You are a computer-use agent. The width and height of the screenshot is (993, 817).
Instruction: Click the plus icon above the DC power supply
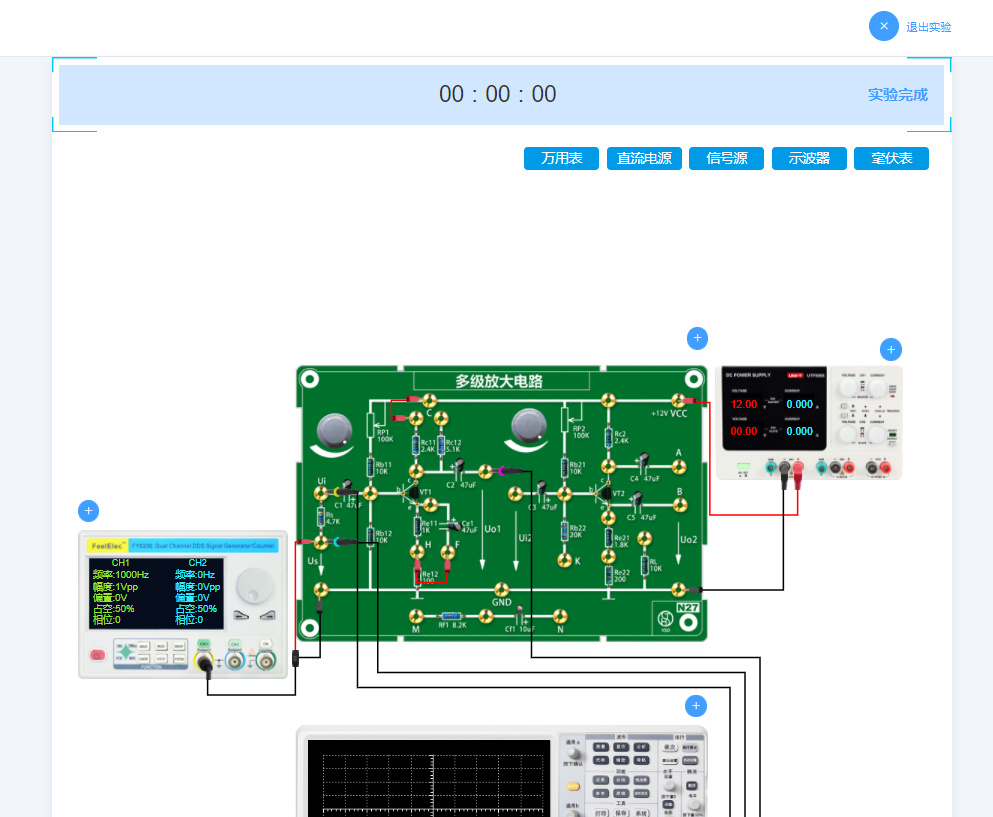891,349
